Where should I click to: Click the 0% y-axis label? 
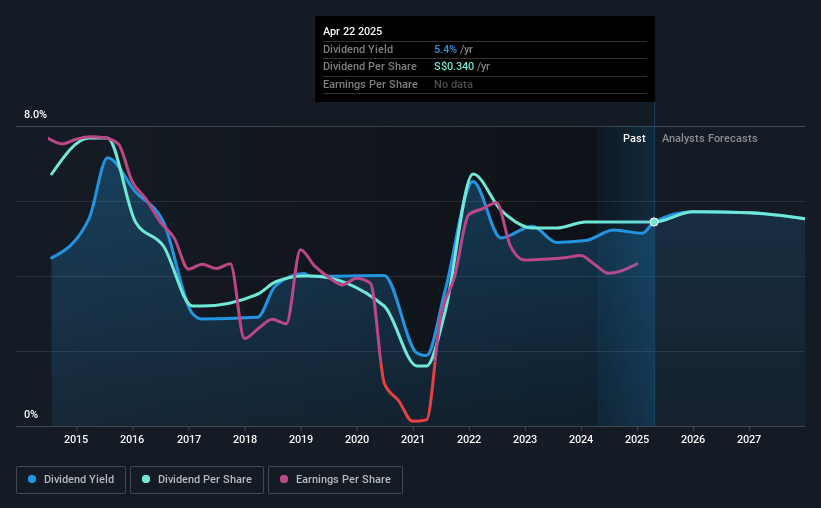click(31, 414)
